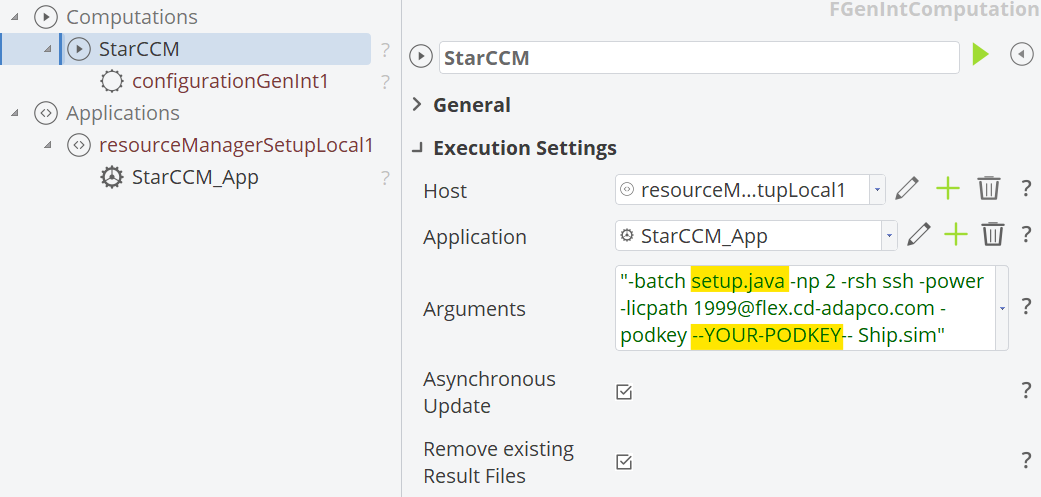Select the Computations label in the tree
The height and width of the screenshot is (497, 1041).
132,17
